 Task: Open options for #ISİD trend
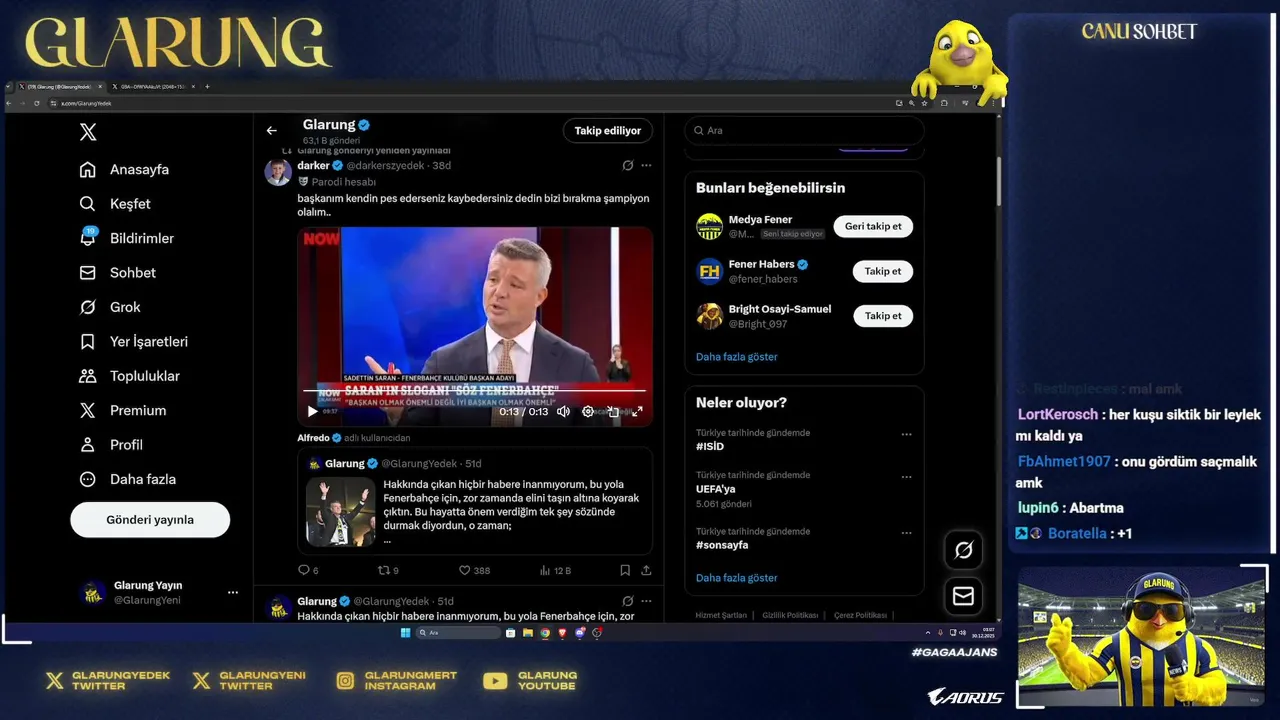(906, 434)
